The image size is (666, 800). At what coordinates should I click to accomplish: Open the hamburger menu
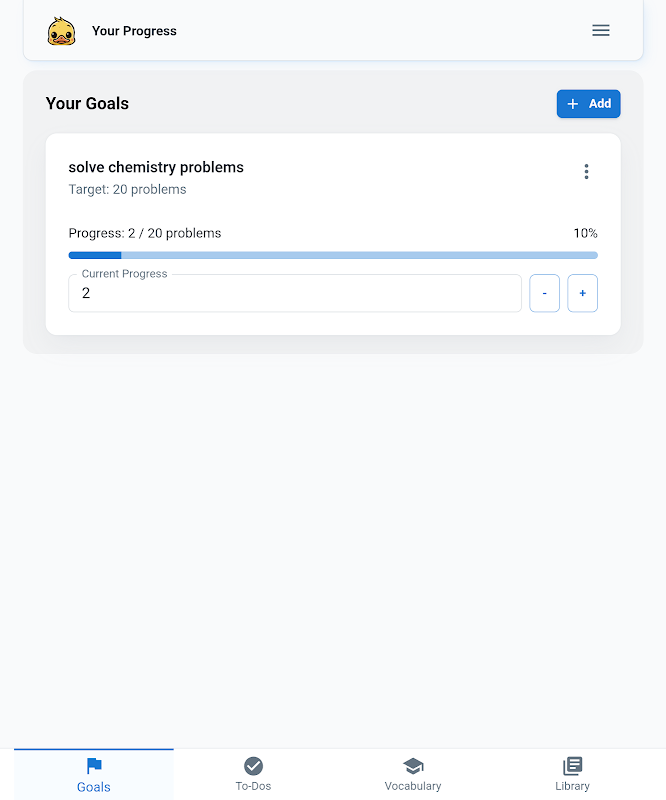pos(601,31)
